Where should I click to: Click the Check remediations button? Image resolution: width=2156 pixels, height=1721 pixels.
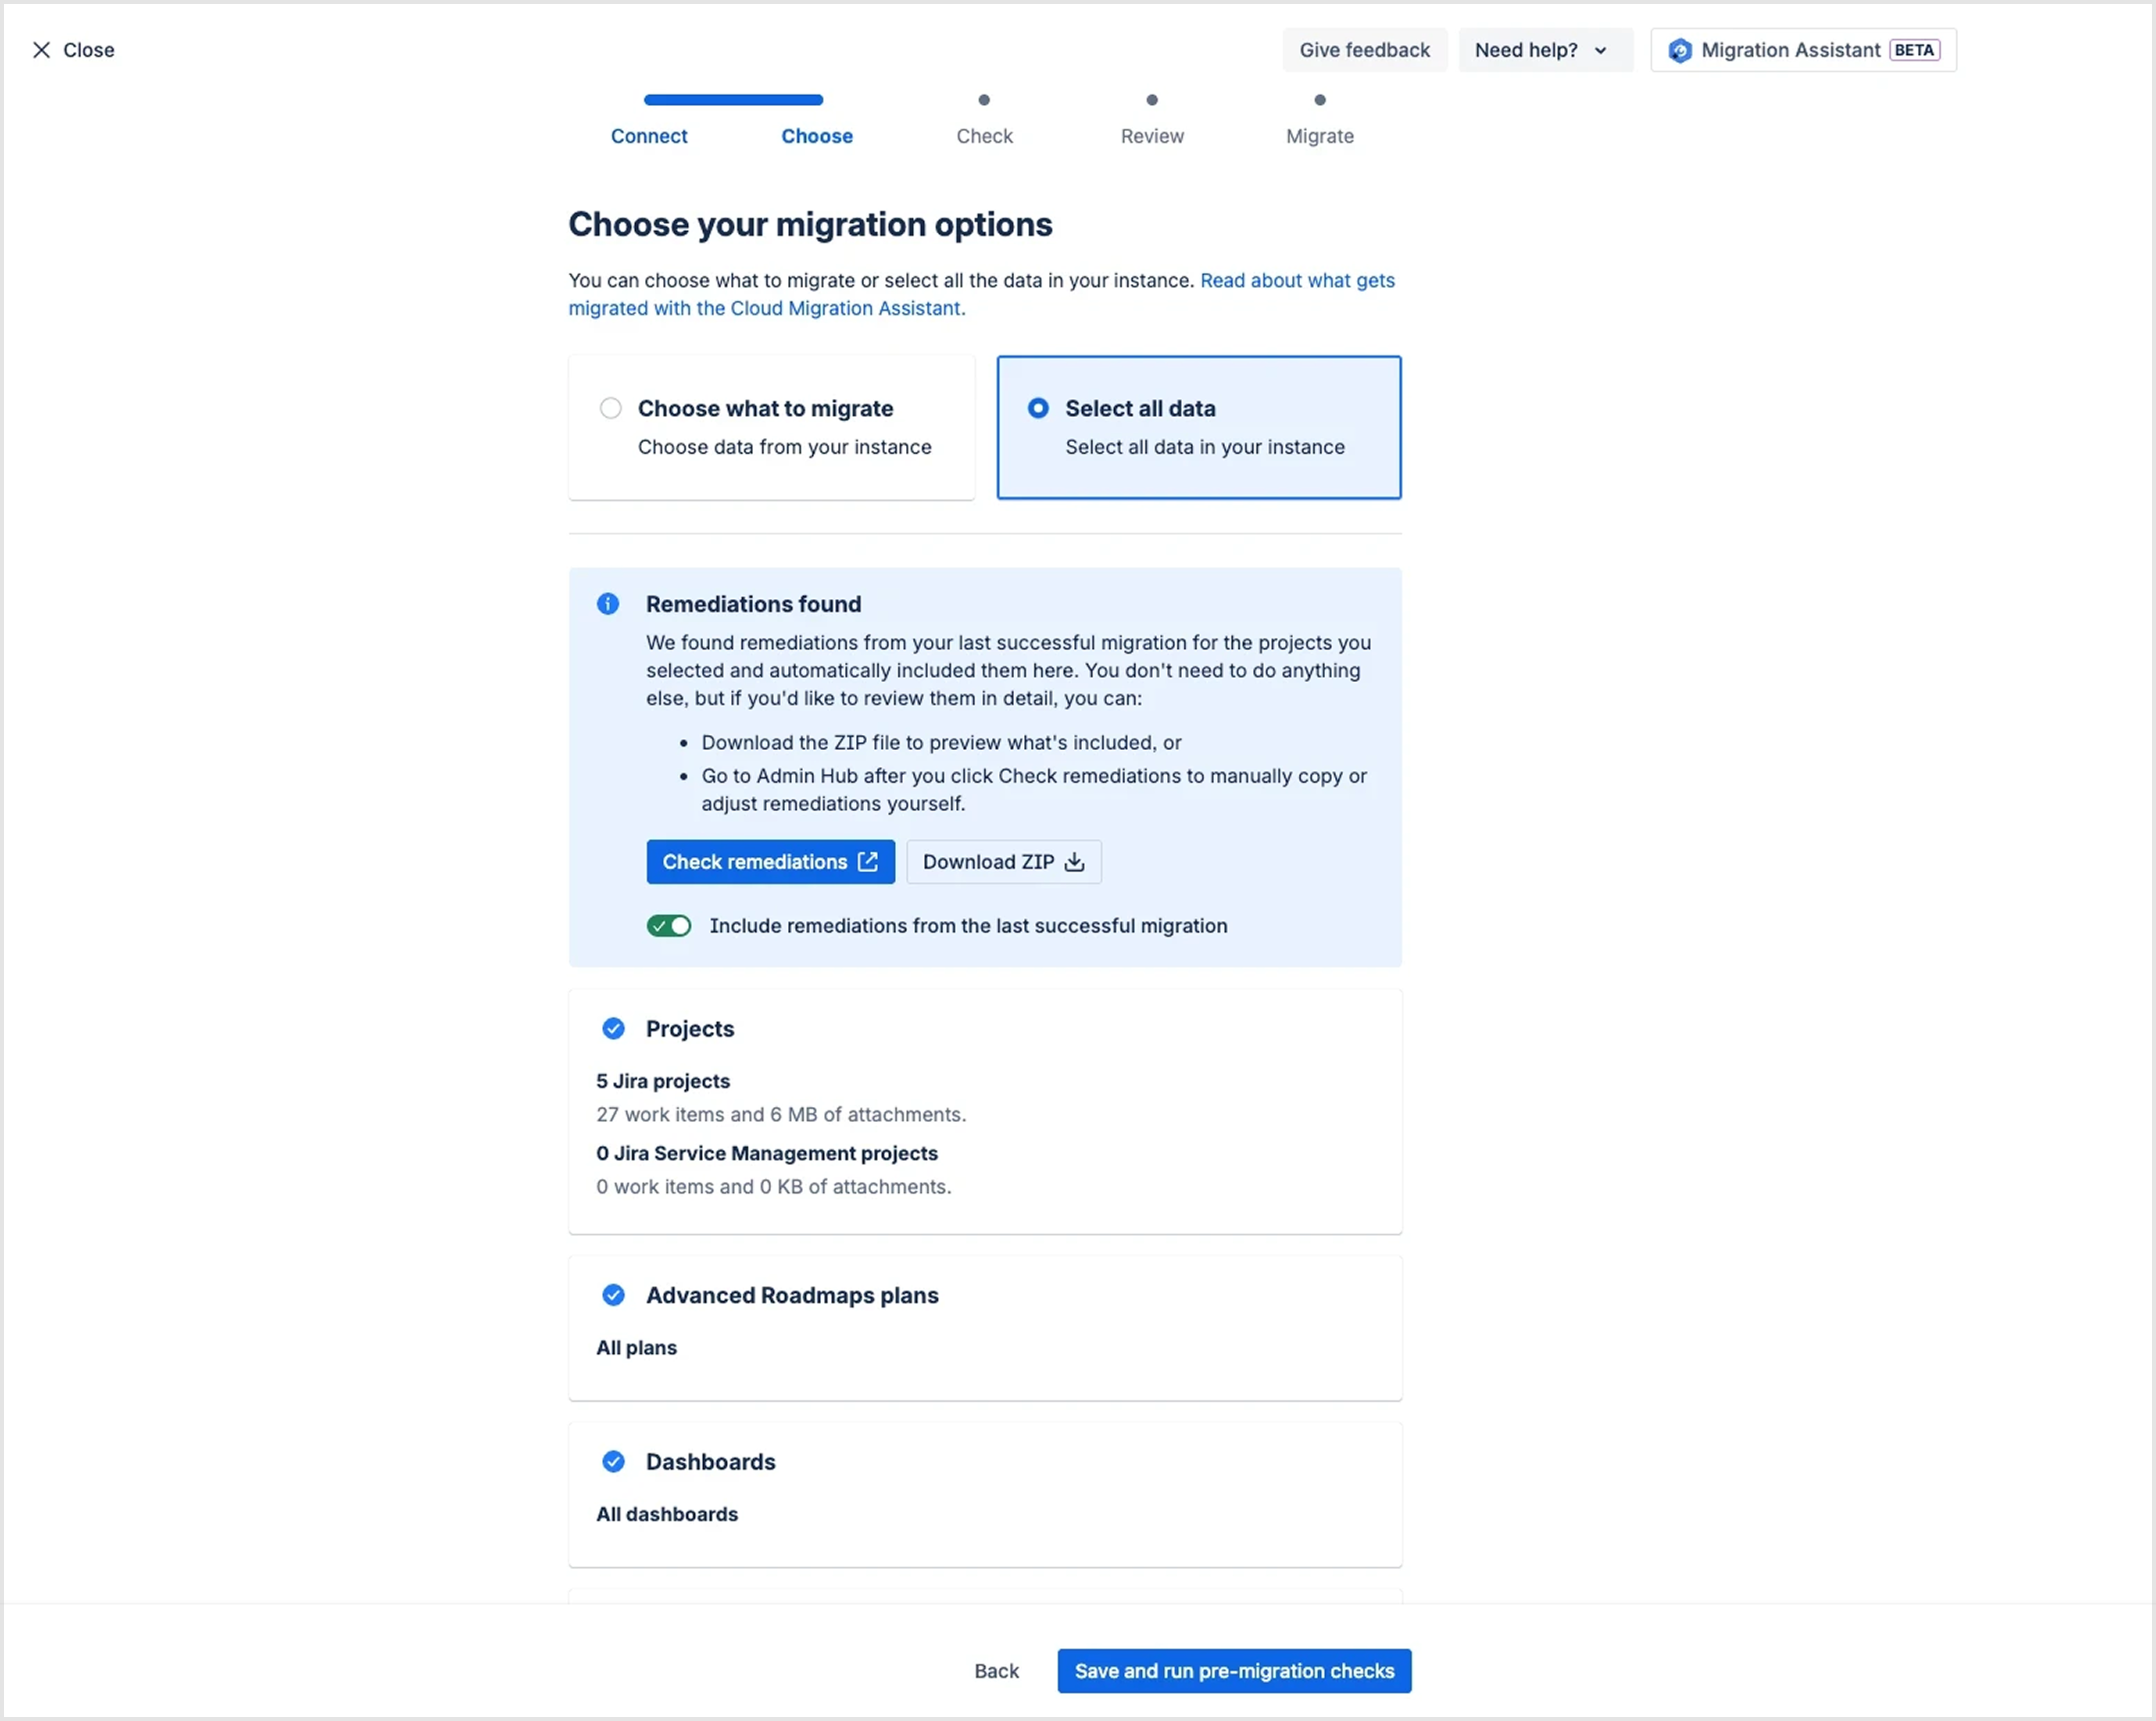pyautogui.click(x=771, y=862)
